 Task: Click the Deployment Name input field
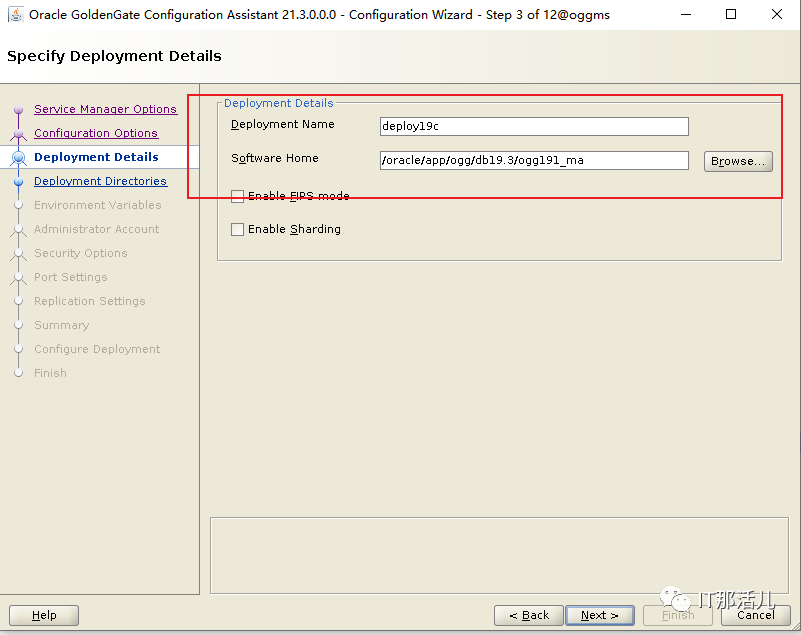point(534,126)
